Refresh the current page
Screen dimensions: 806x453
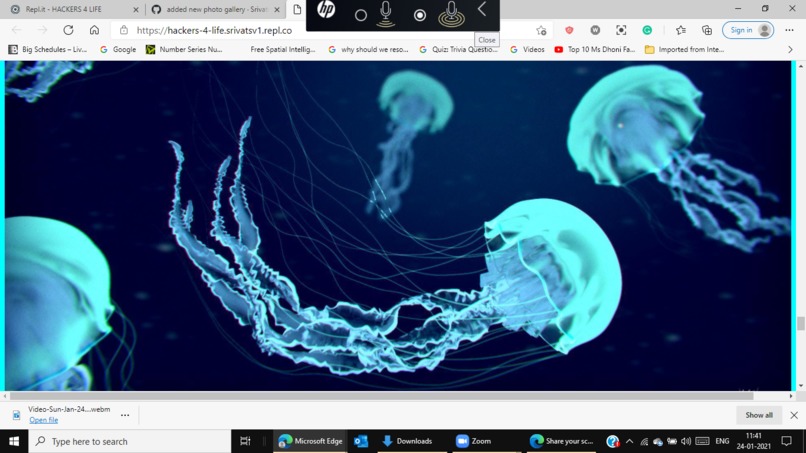[68, 30]
